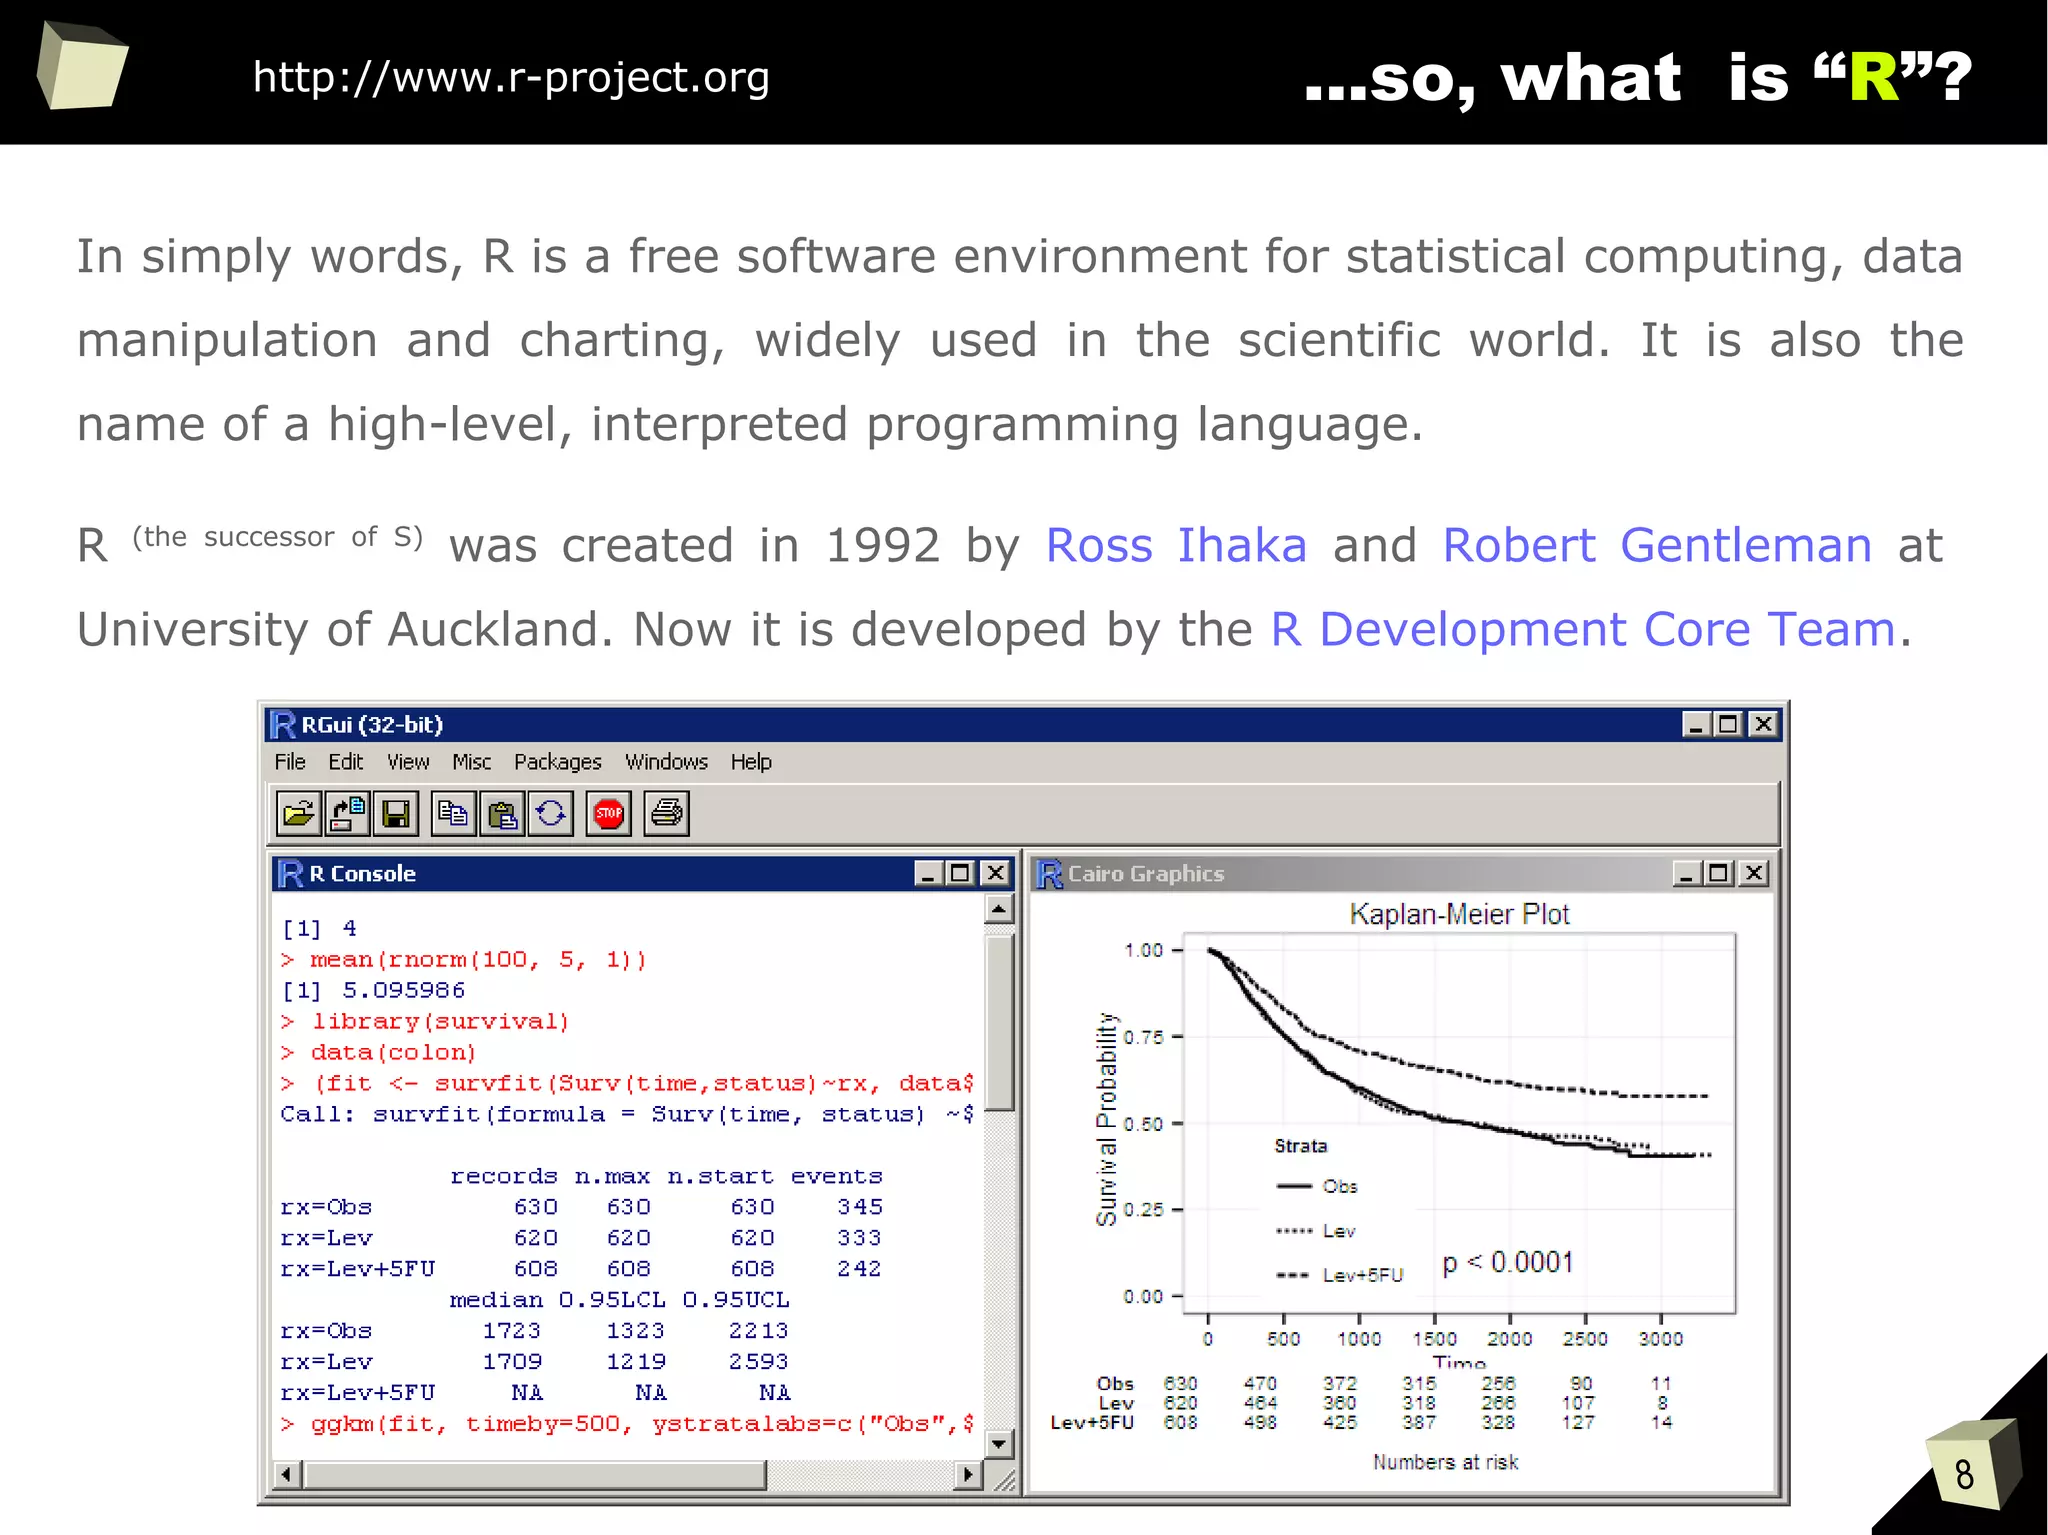Maximize the RGui main window
Viewport: 2048px width, 1535px height.
coord(1728,724)
